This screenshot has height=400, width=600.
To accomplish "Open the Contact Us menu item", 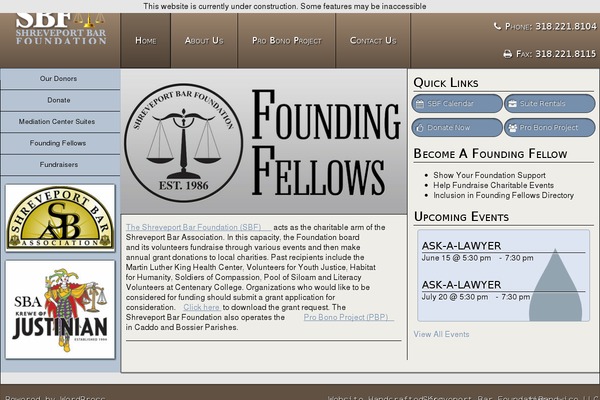I will pyautogui.click(x=373, y=41).
